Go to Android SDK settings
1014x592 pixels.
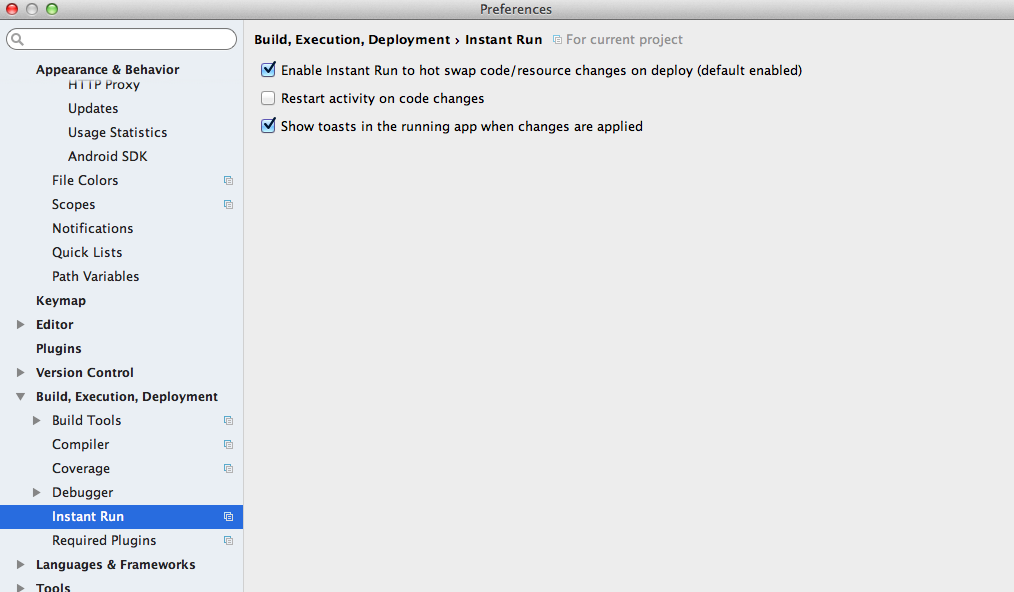pos(107,157)
